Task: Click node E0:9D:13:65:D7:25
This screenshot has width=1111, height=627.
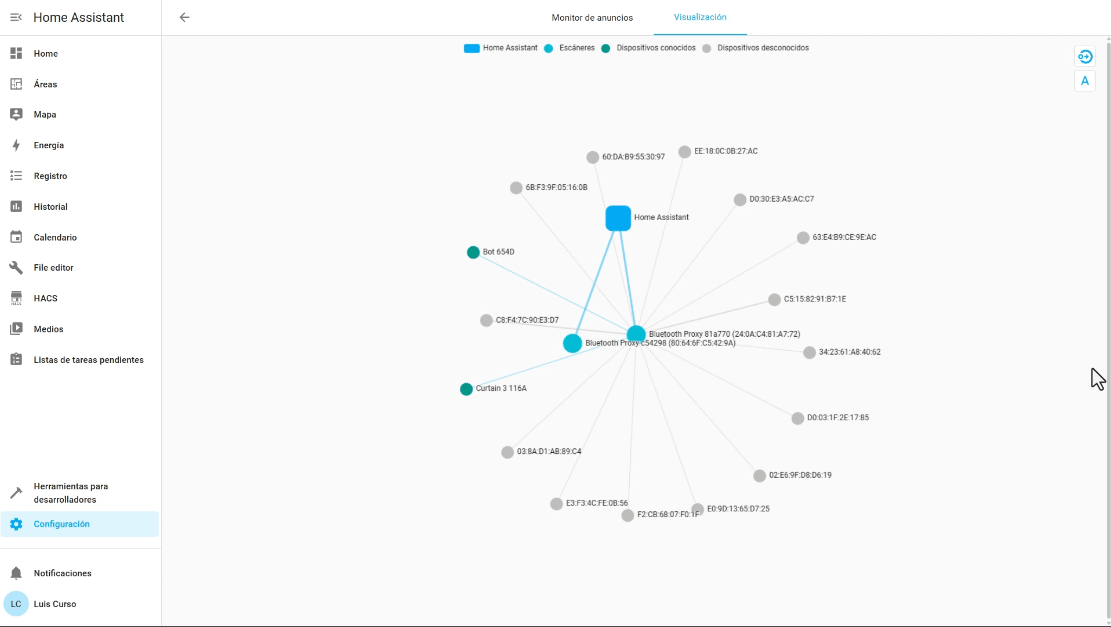Action: pyautogui.click(x=697, y=509)
